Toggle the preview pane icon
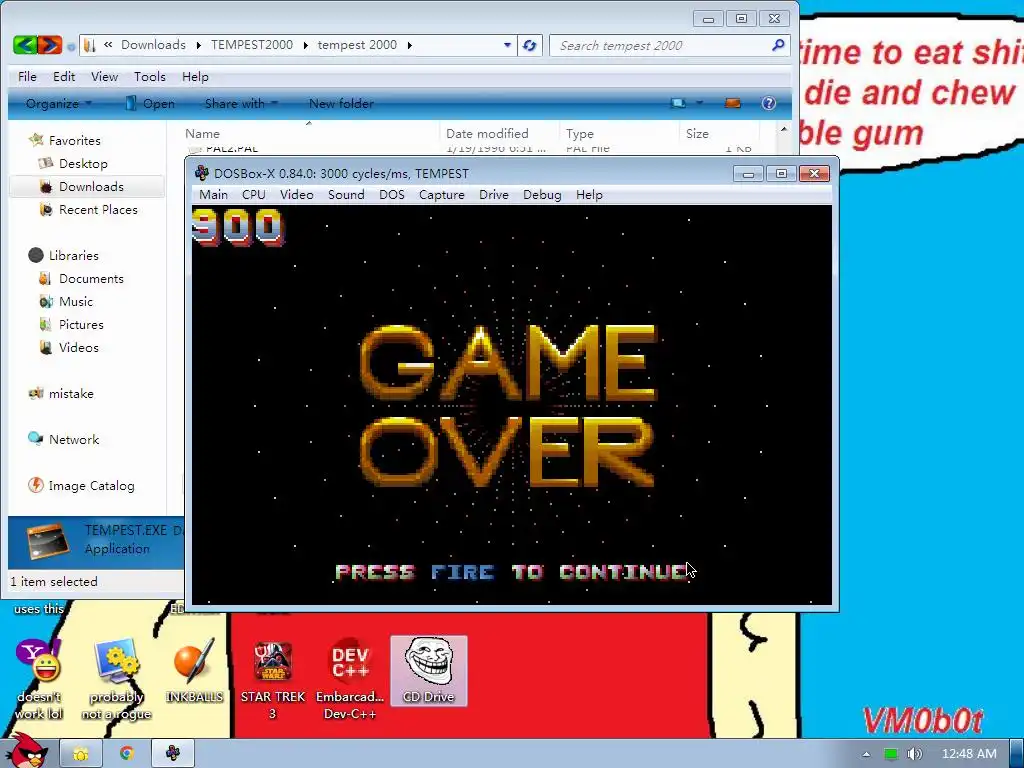1024x768 pixels. tap(733, 103)
